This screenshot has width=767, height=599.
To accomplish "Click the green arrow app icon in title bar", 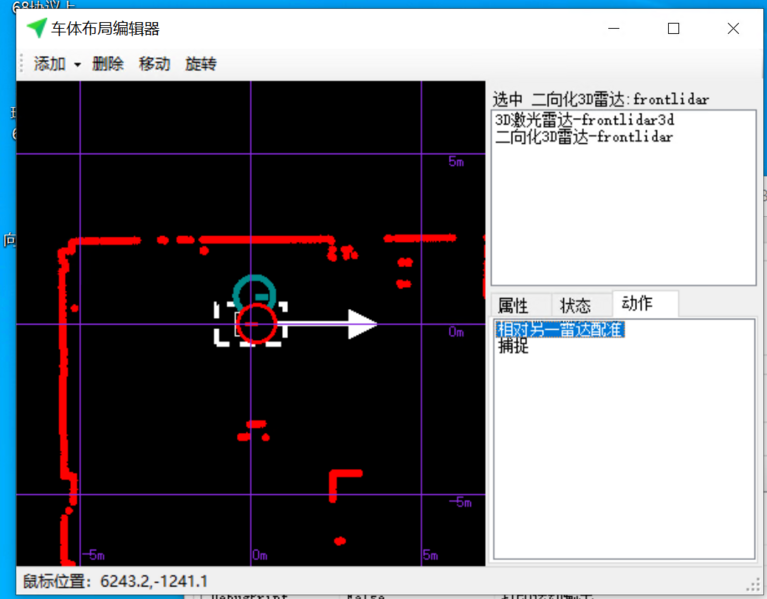I will pos(36,29).
